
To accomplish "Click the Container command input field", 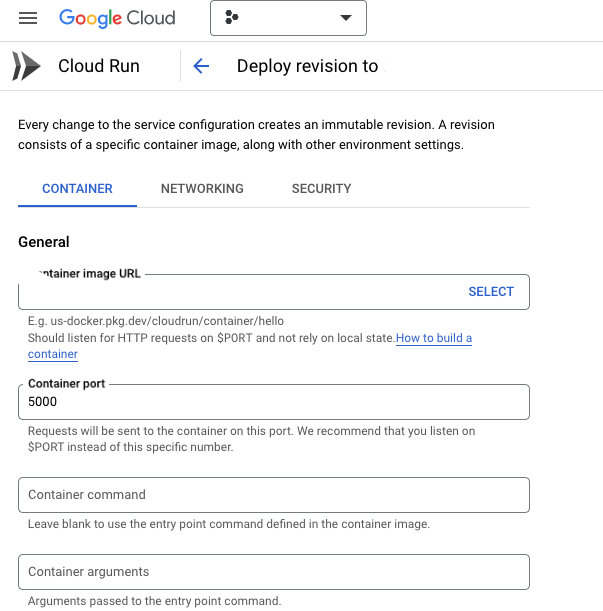I will coord(274,495).
